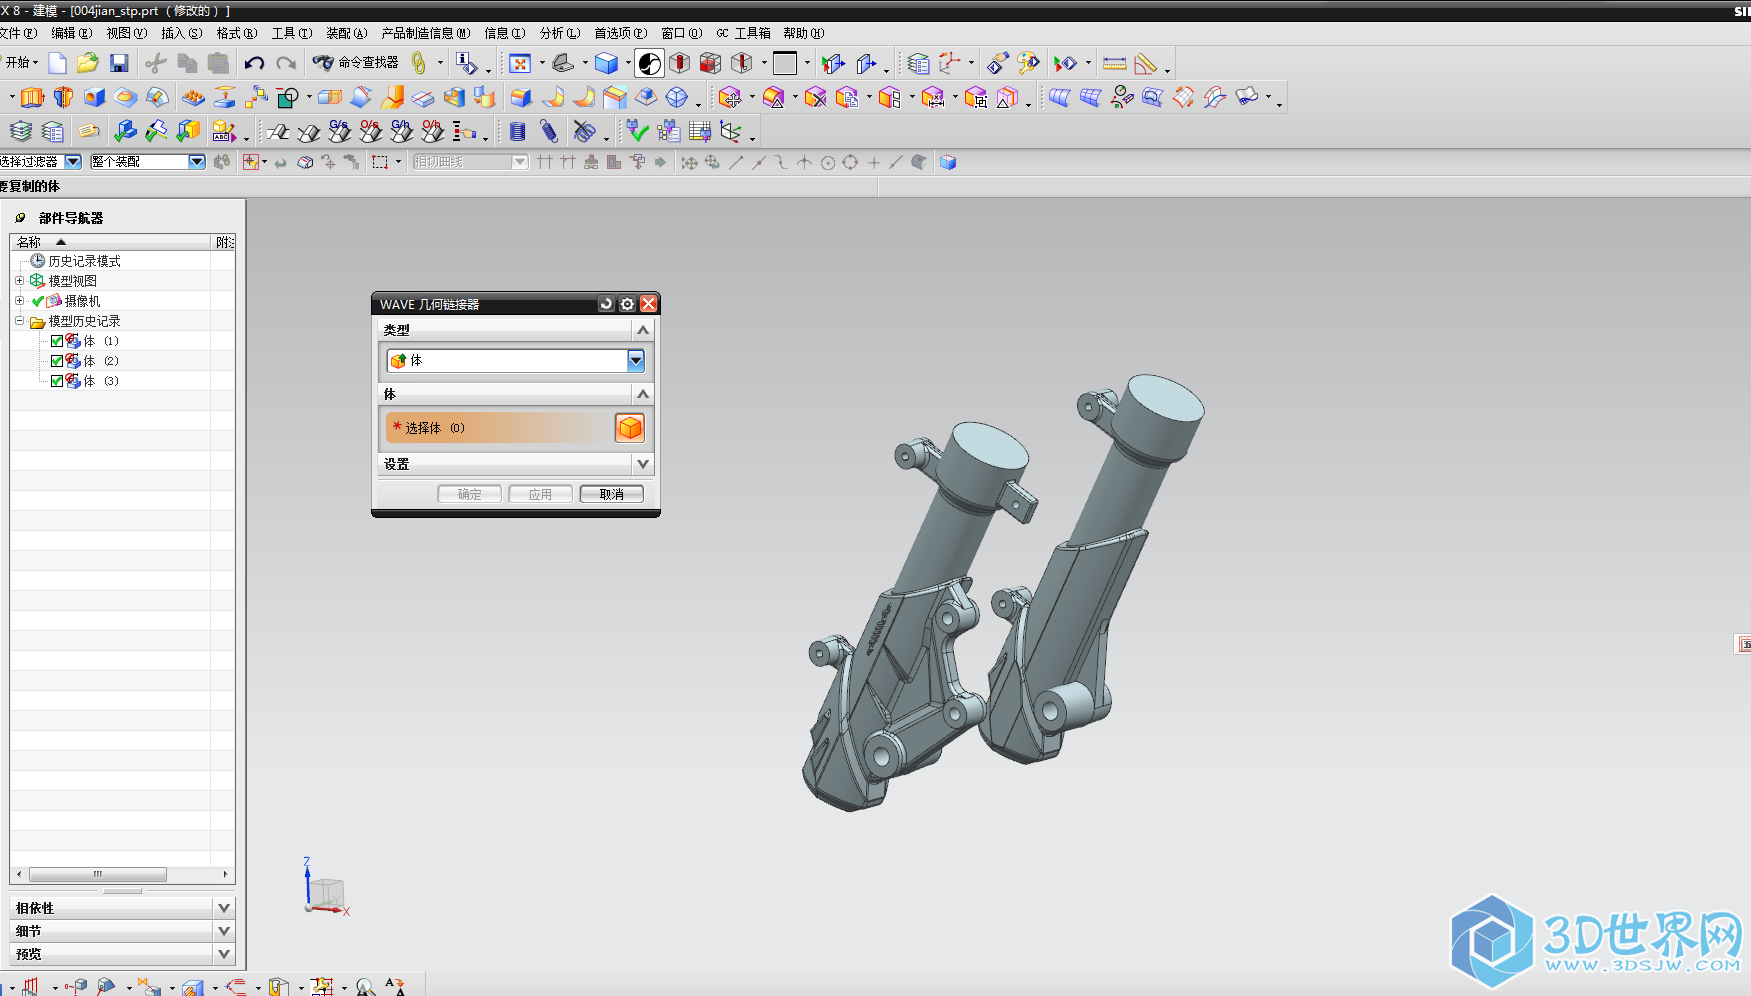This screenshot has width=1751, height=996.
Task: Click the select body cube icon in dialog
Action: [630, 428]
